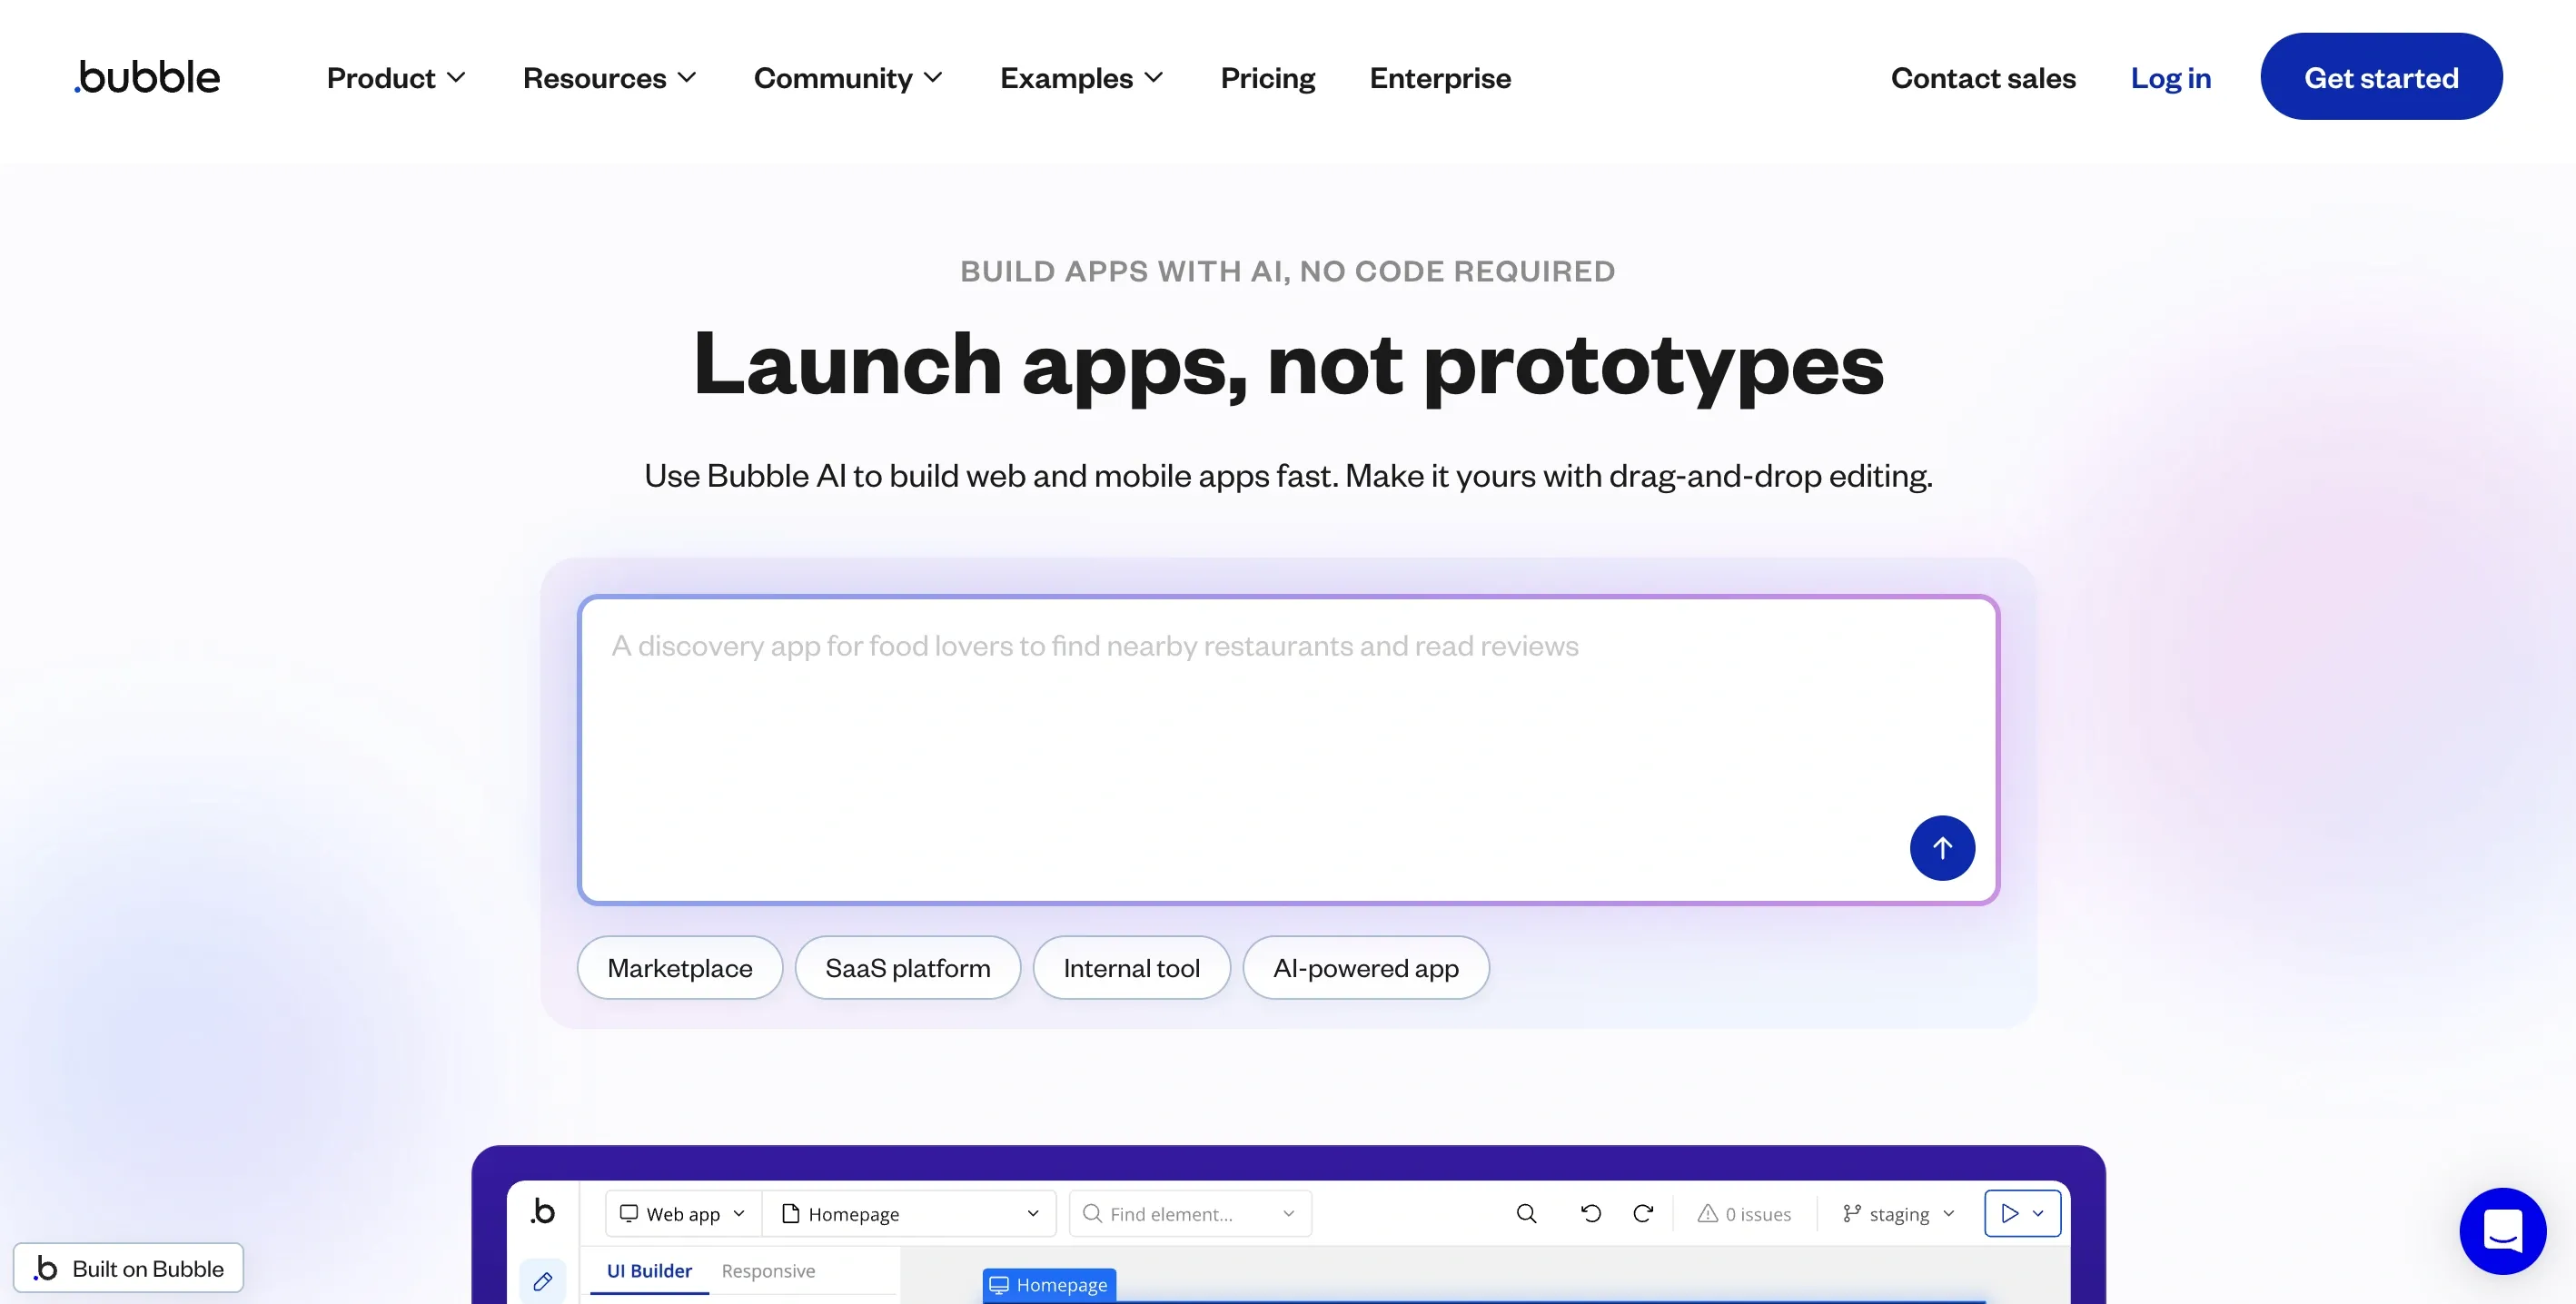The height and width of the screenshot is (1304, 2576).
Task: Choose the SaaS platform suggestion chip
Action: 907,967
